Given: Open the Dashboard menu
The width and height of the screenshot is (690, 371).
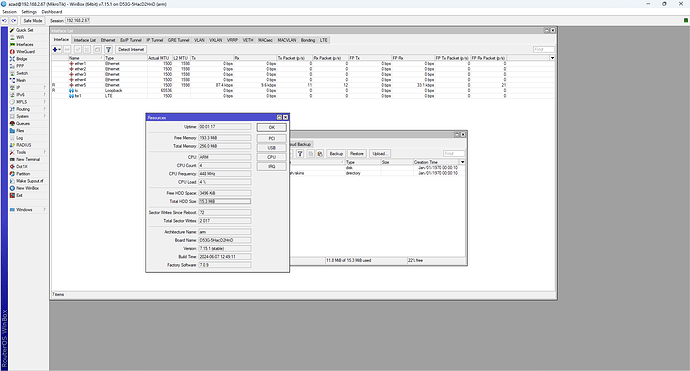Looking at the screenshot, I should tap(52, 12).
